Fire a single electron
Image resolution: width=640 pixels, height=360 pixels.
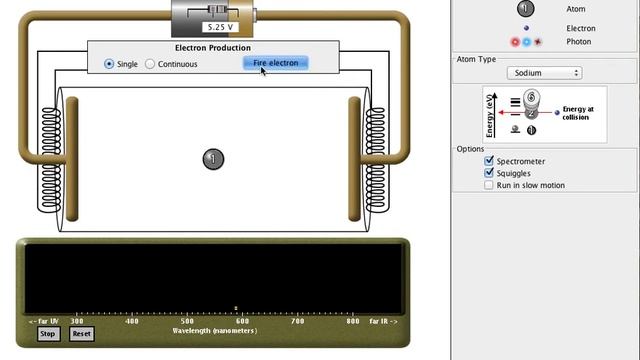pos(276,63)
